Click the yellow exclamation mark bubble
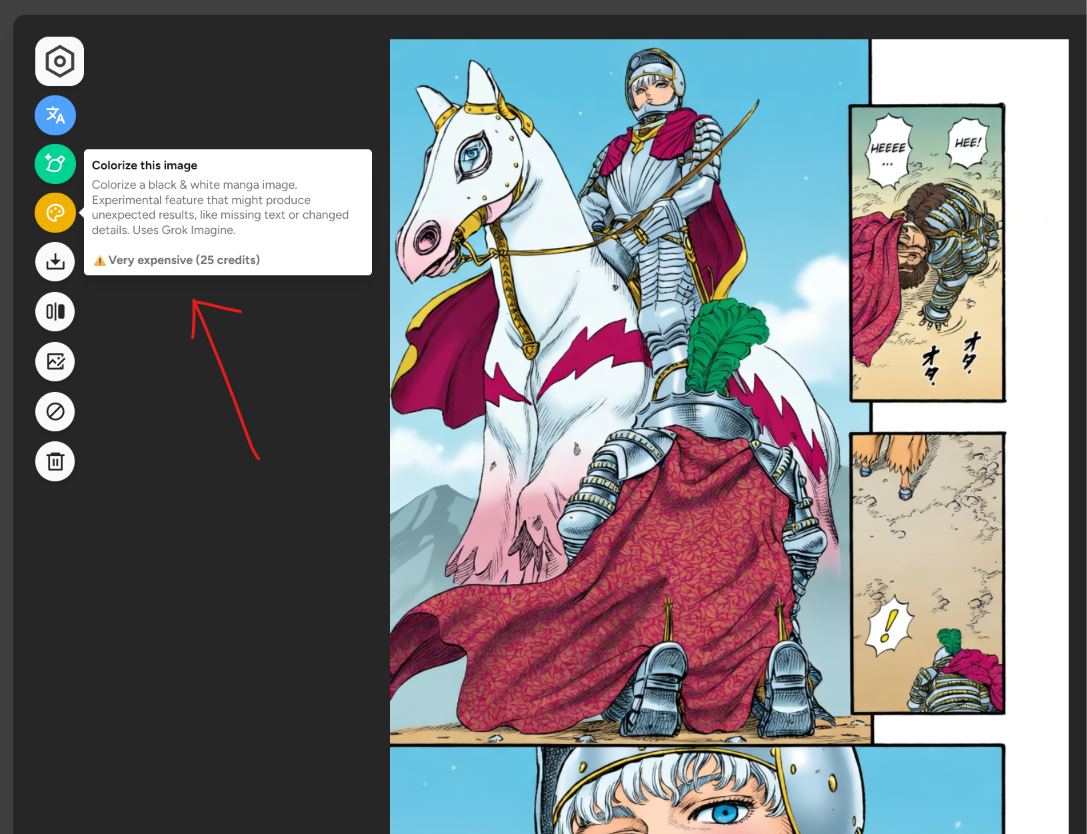 tap(888, 626)
